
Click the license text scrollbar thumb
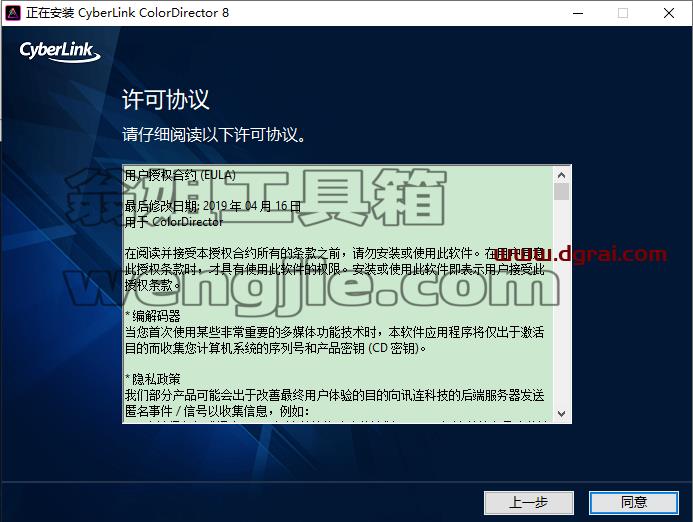561,192
